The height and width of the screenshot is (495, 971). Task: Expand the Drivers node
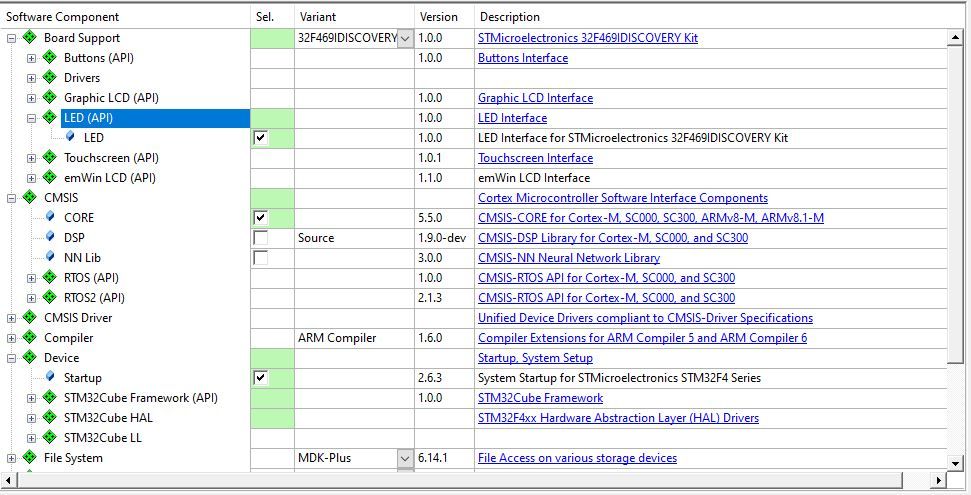tap(31, 78)
